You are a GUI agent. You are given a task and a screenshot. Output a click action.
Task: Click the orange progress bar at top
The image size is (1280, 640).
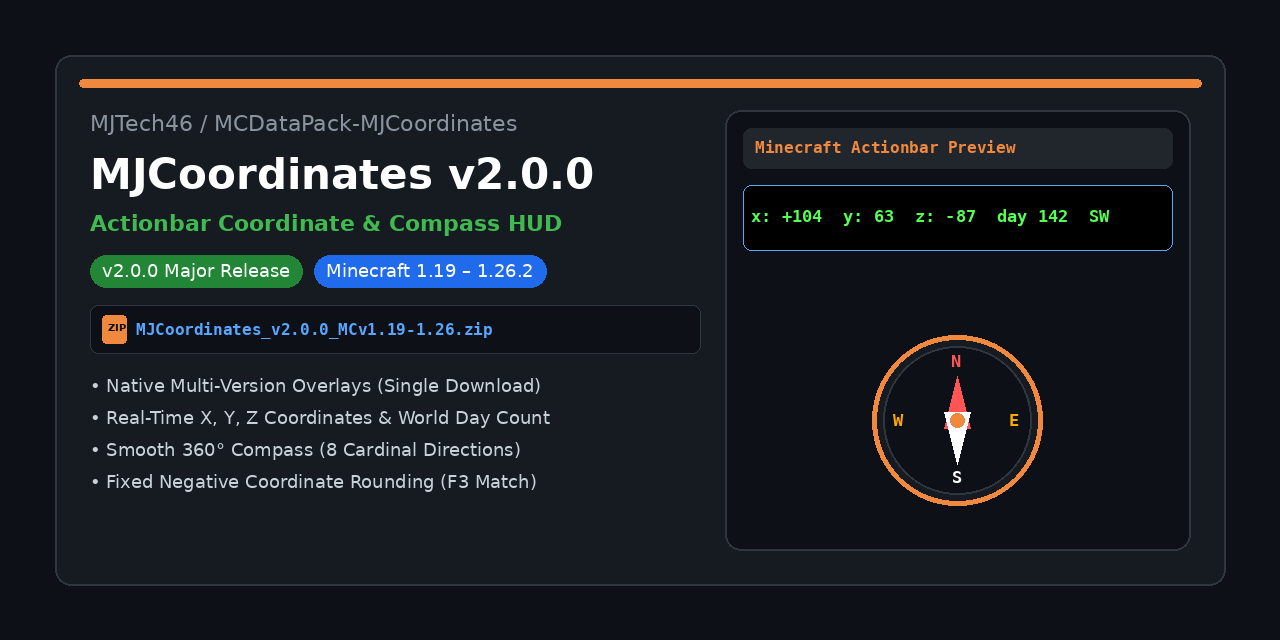[640, 83]
